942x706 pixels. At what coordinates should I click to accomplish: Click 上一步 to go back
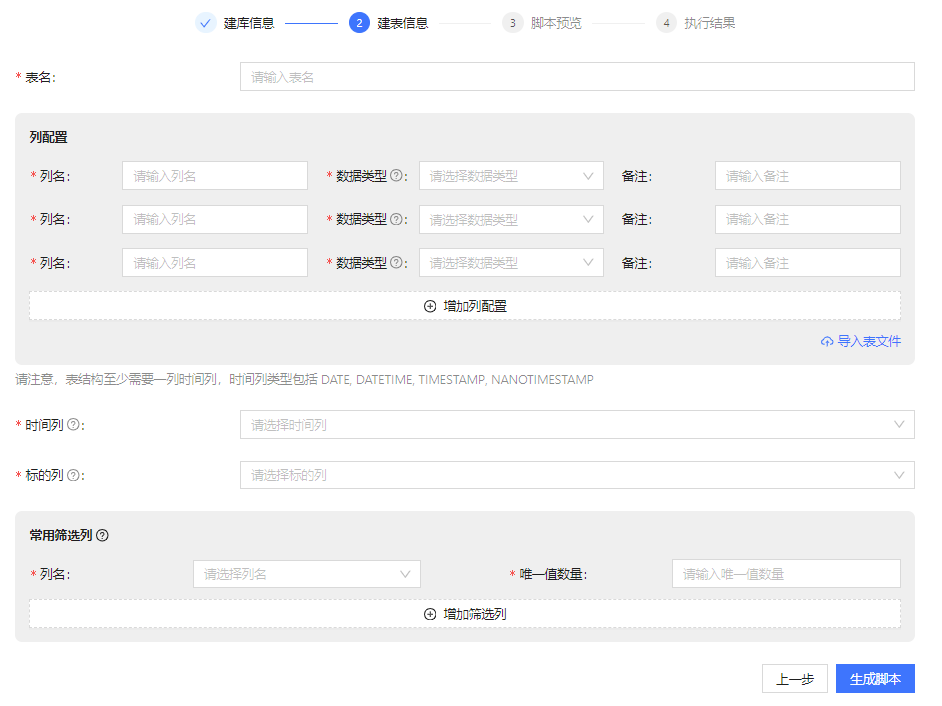[794, 679]
